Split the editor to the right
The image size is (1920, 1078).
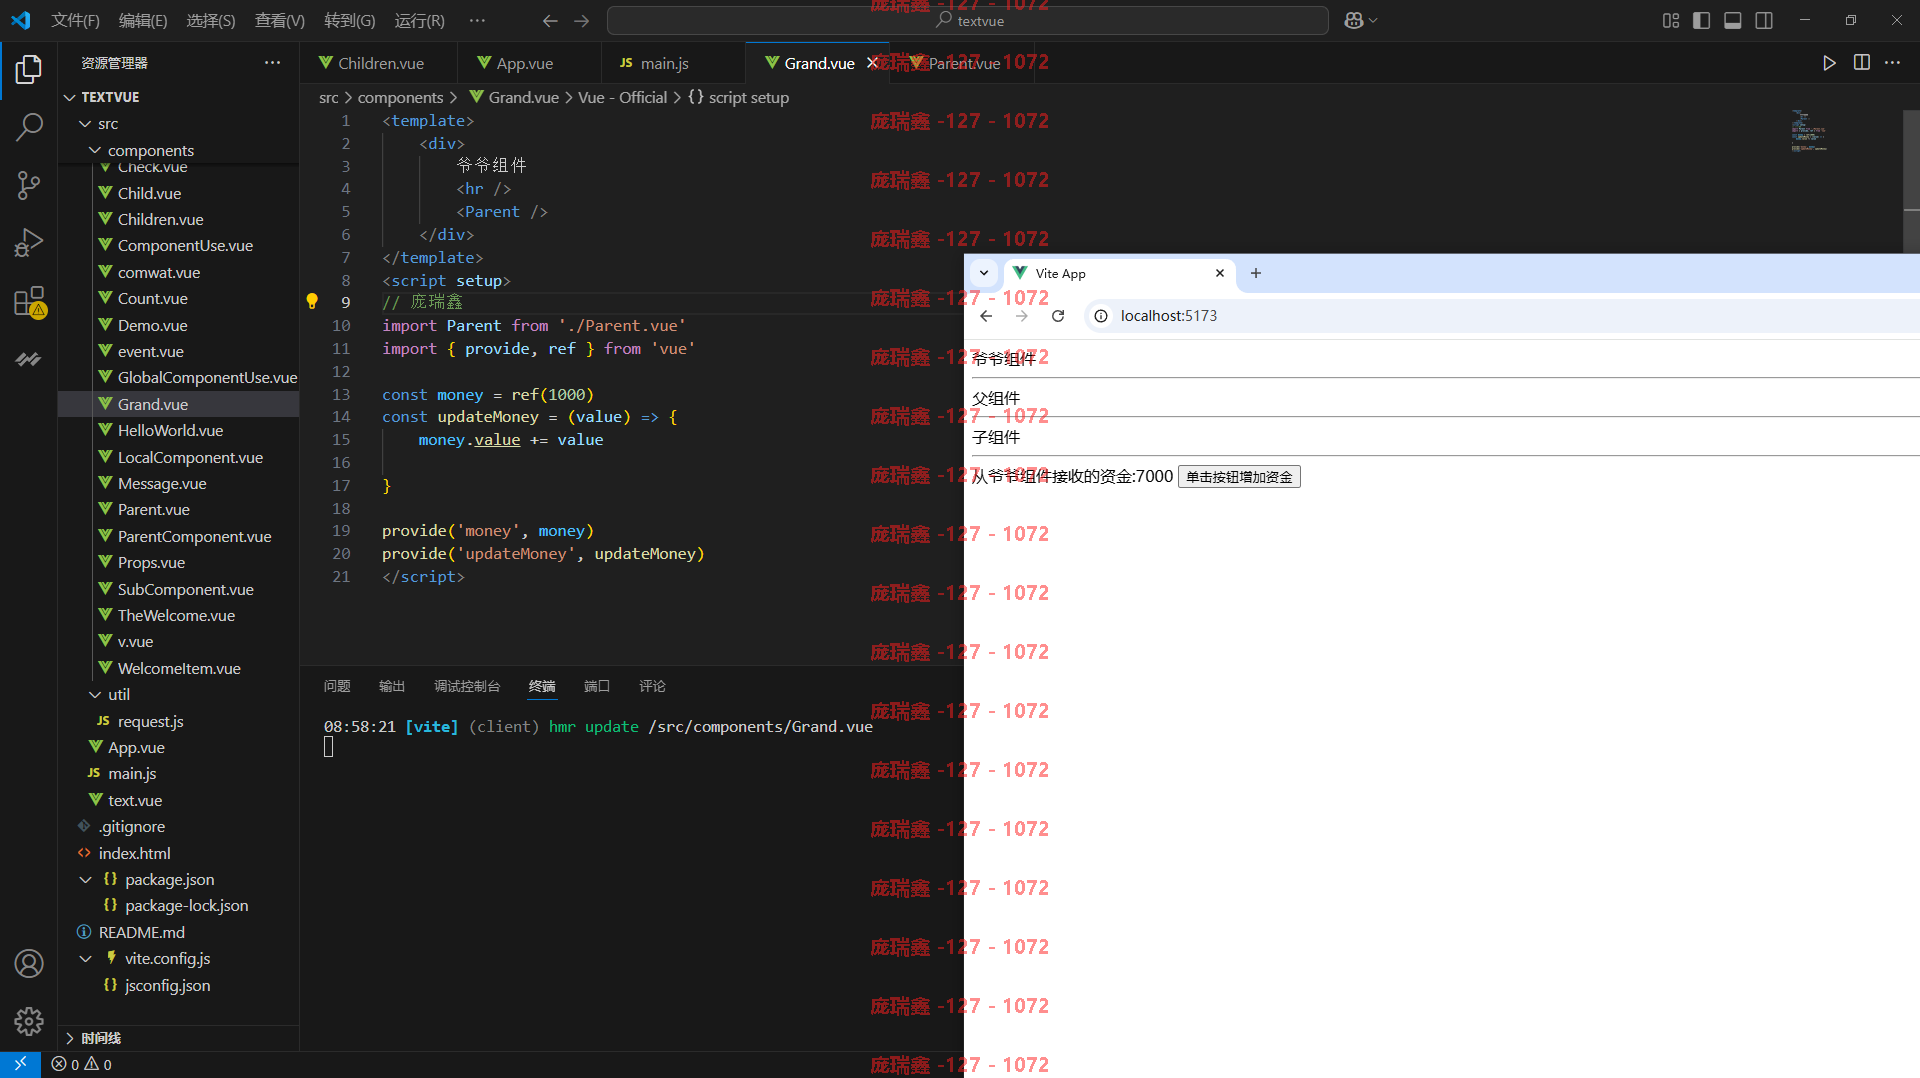[x=1861, y=63]
